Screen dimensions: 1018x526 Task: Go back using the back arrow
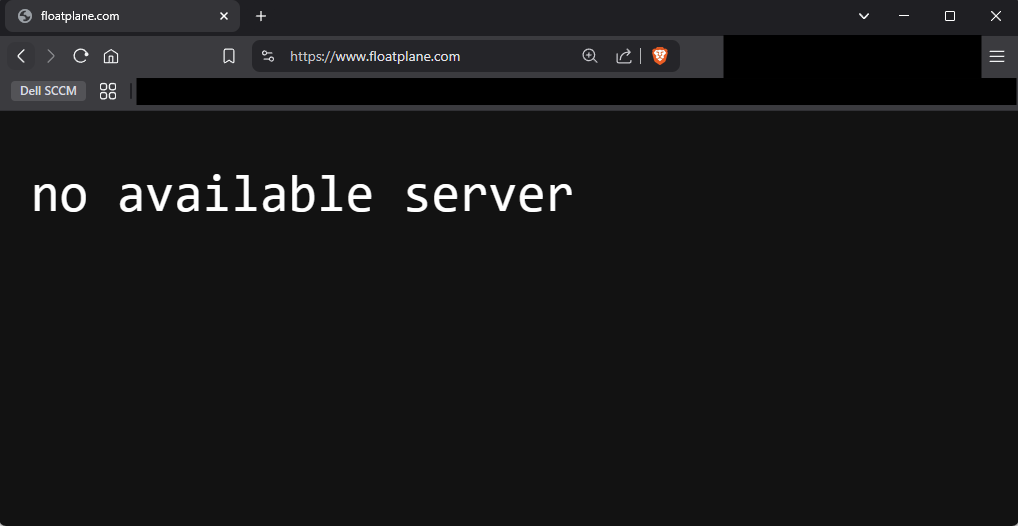21,56
